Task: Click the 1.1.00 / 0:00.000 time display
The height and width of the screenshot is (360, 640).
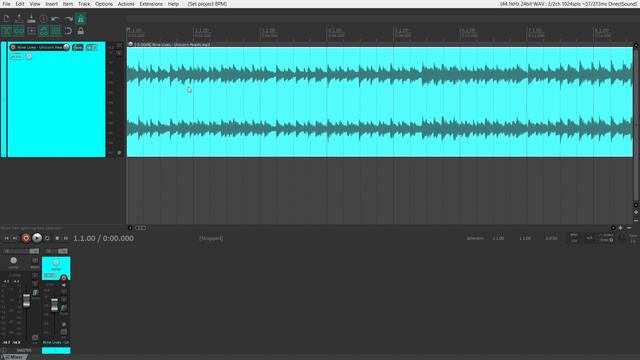Action: (103, 238)
